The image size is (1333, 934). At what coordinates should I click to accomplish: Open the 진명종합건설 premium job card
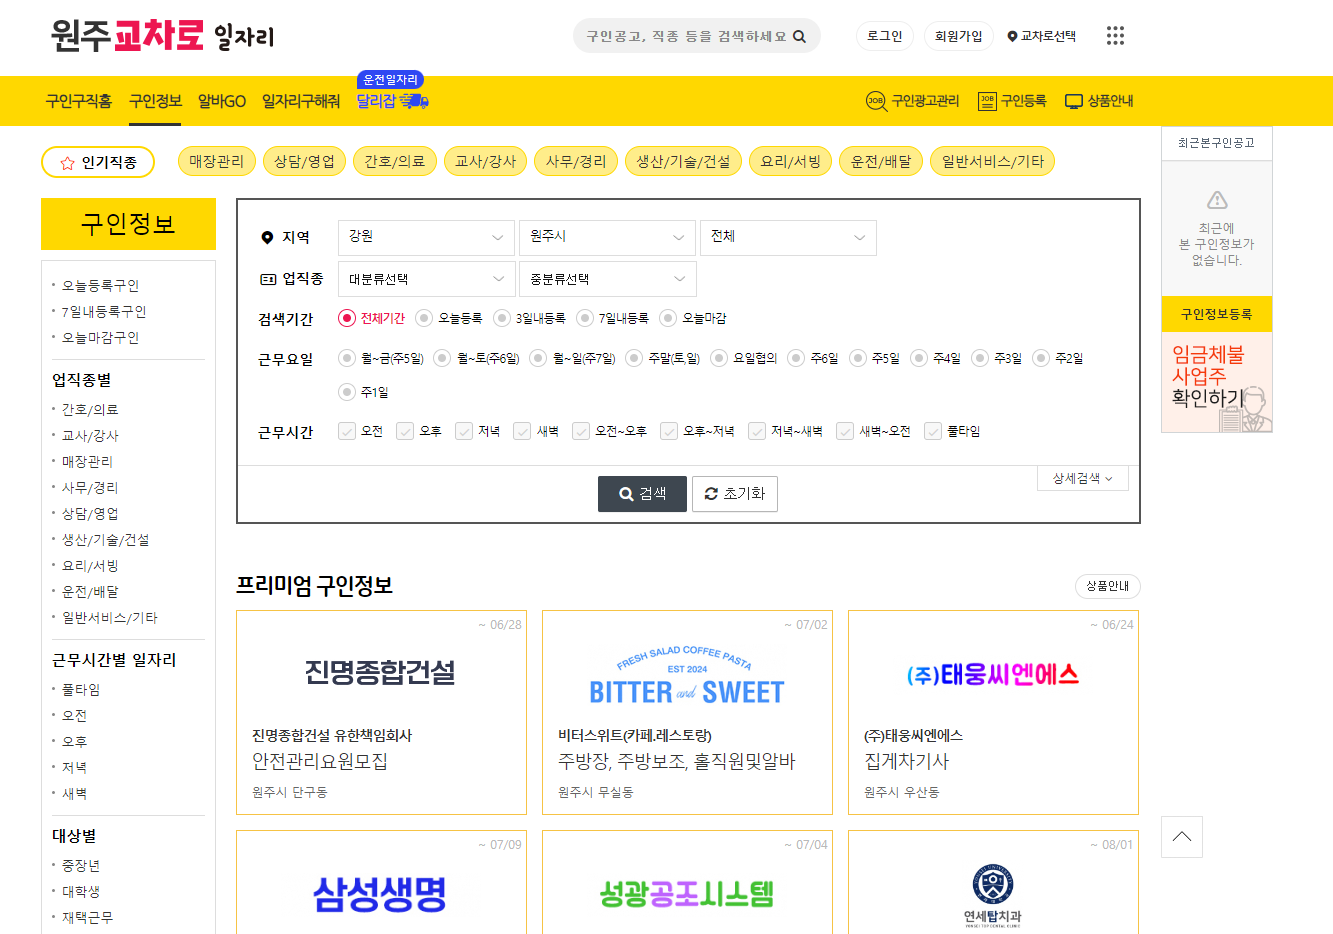(381, 713)
